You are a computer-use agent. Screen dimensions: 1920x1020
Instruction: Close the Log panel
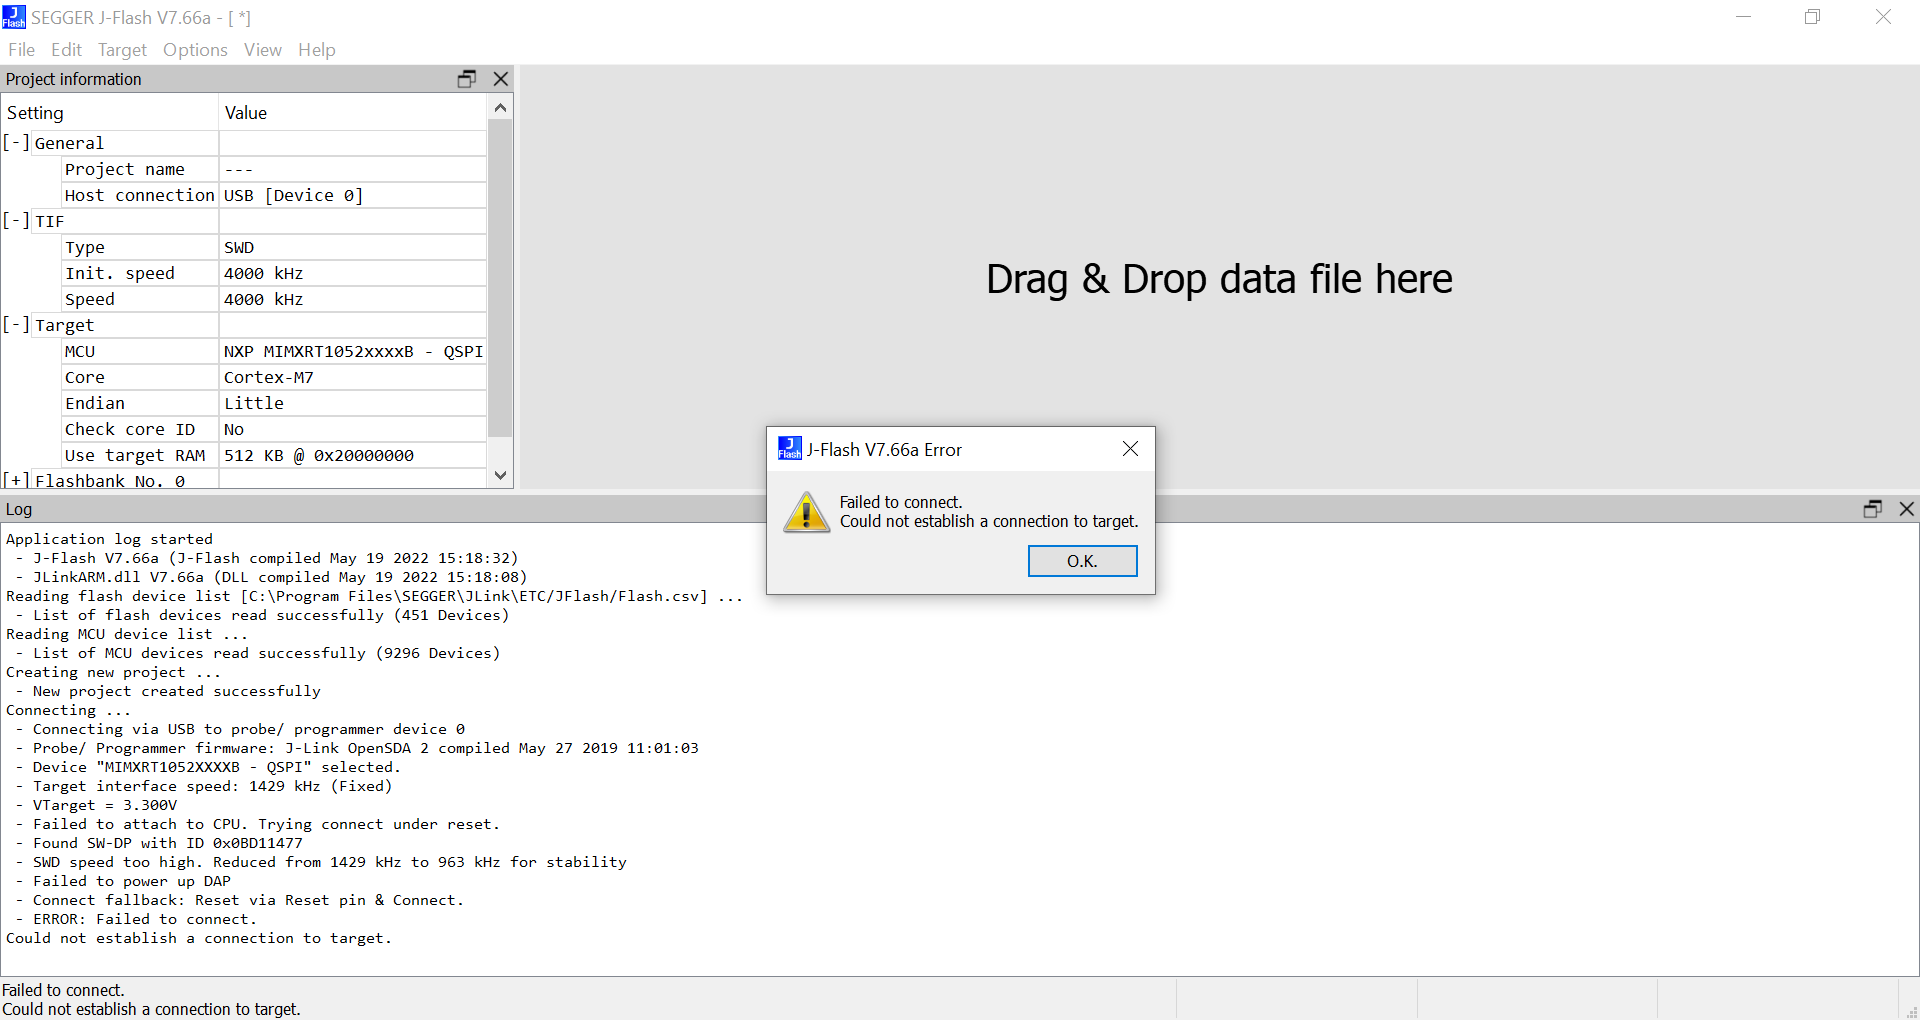(x=1906, y=509)
